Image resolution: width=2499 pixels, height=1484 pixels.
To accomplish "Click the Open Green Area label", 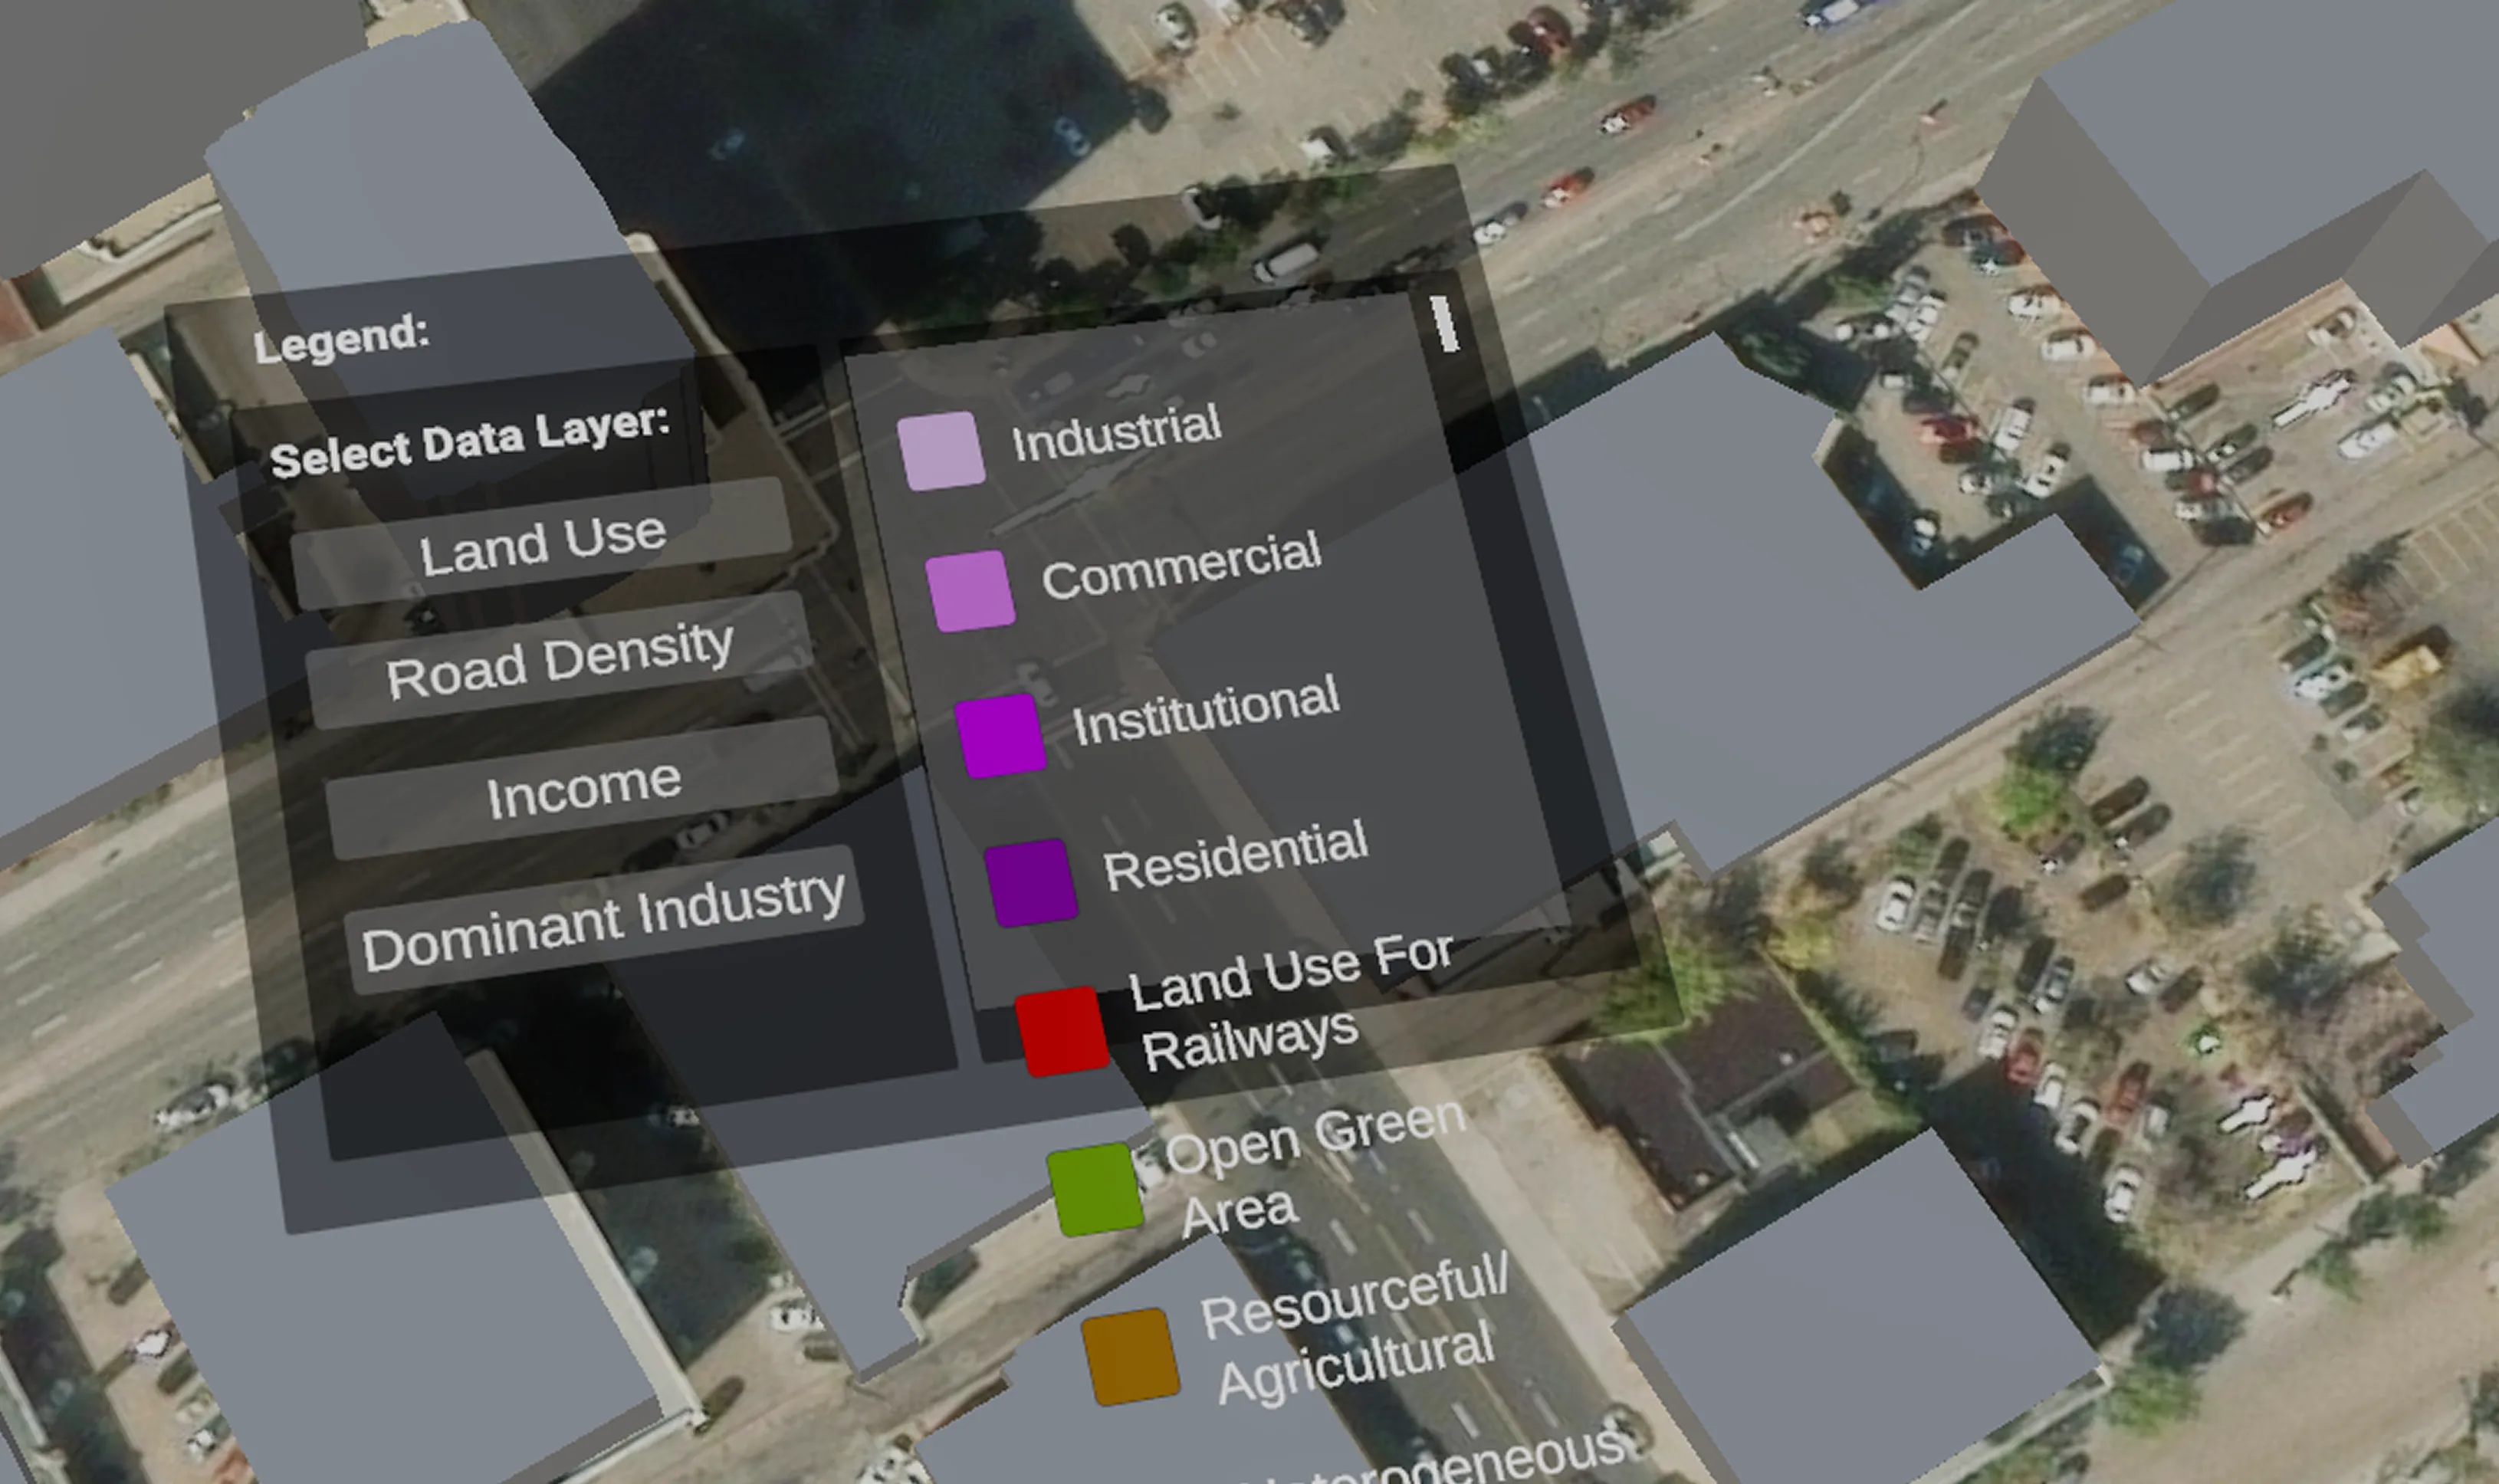I will click(1300, 1165).
